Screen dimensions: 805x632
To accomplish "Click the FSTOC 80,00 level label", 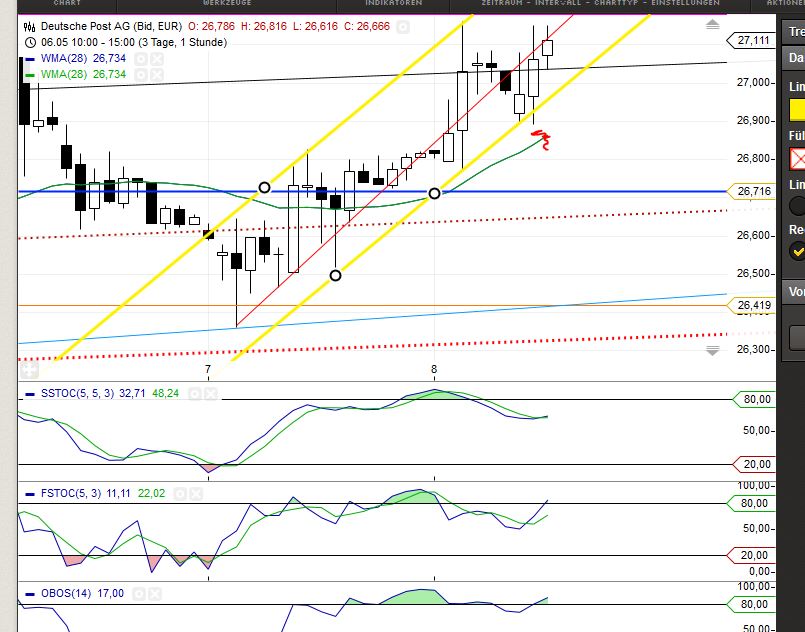I will pos(752,503).
